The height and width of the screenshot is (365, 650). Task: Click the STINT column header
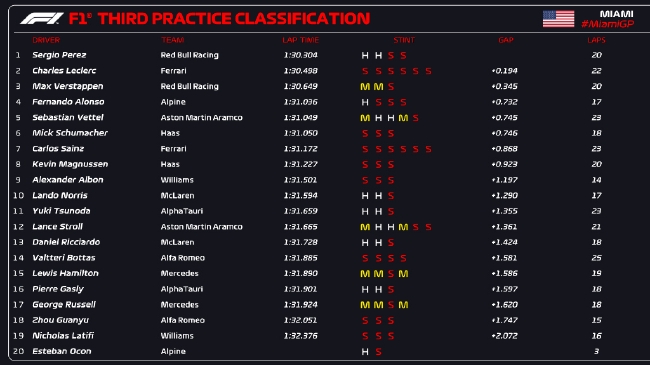click(404, 40)
